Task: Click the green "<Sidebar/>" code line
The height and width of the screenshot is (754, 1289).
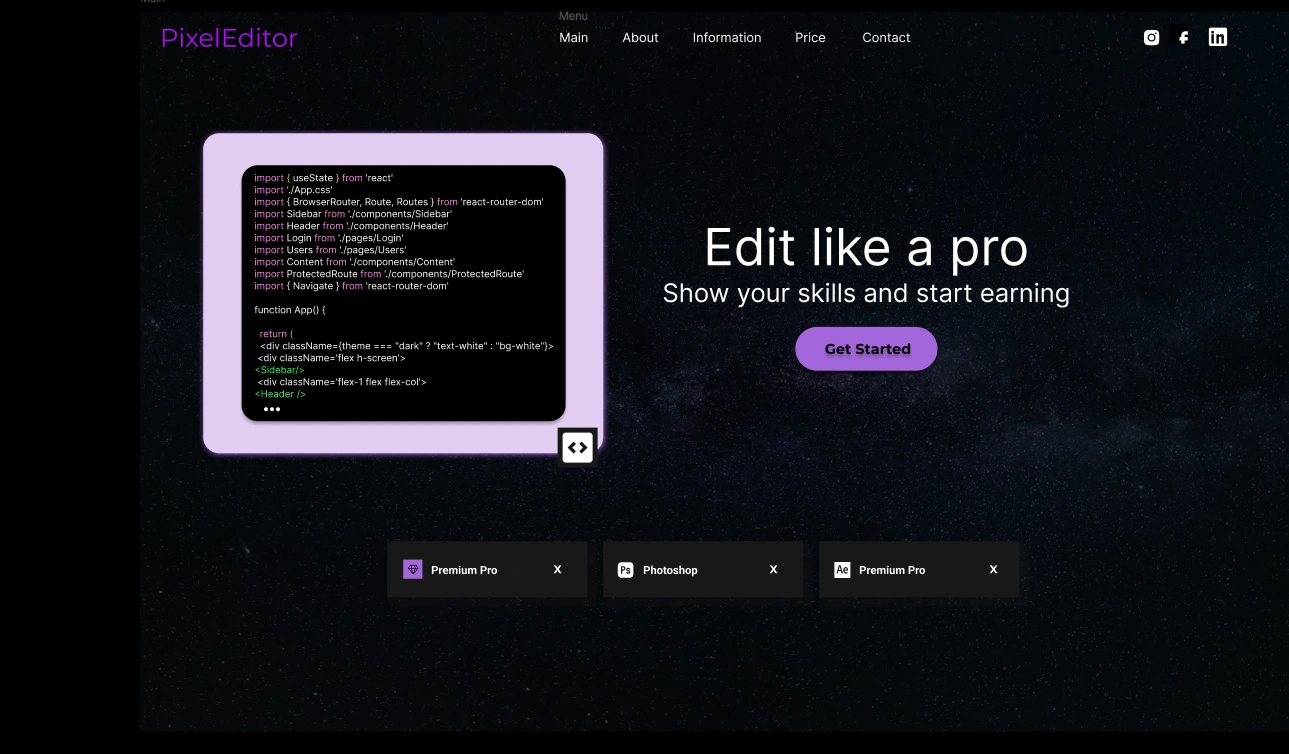Action: click(280, 370)
